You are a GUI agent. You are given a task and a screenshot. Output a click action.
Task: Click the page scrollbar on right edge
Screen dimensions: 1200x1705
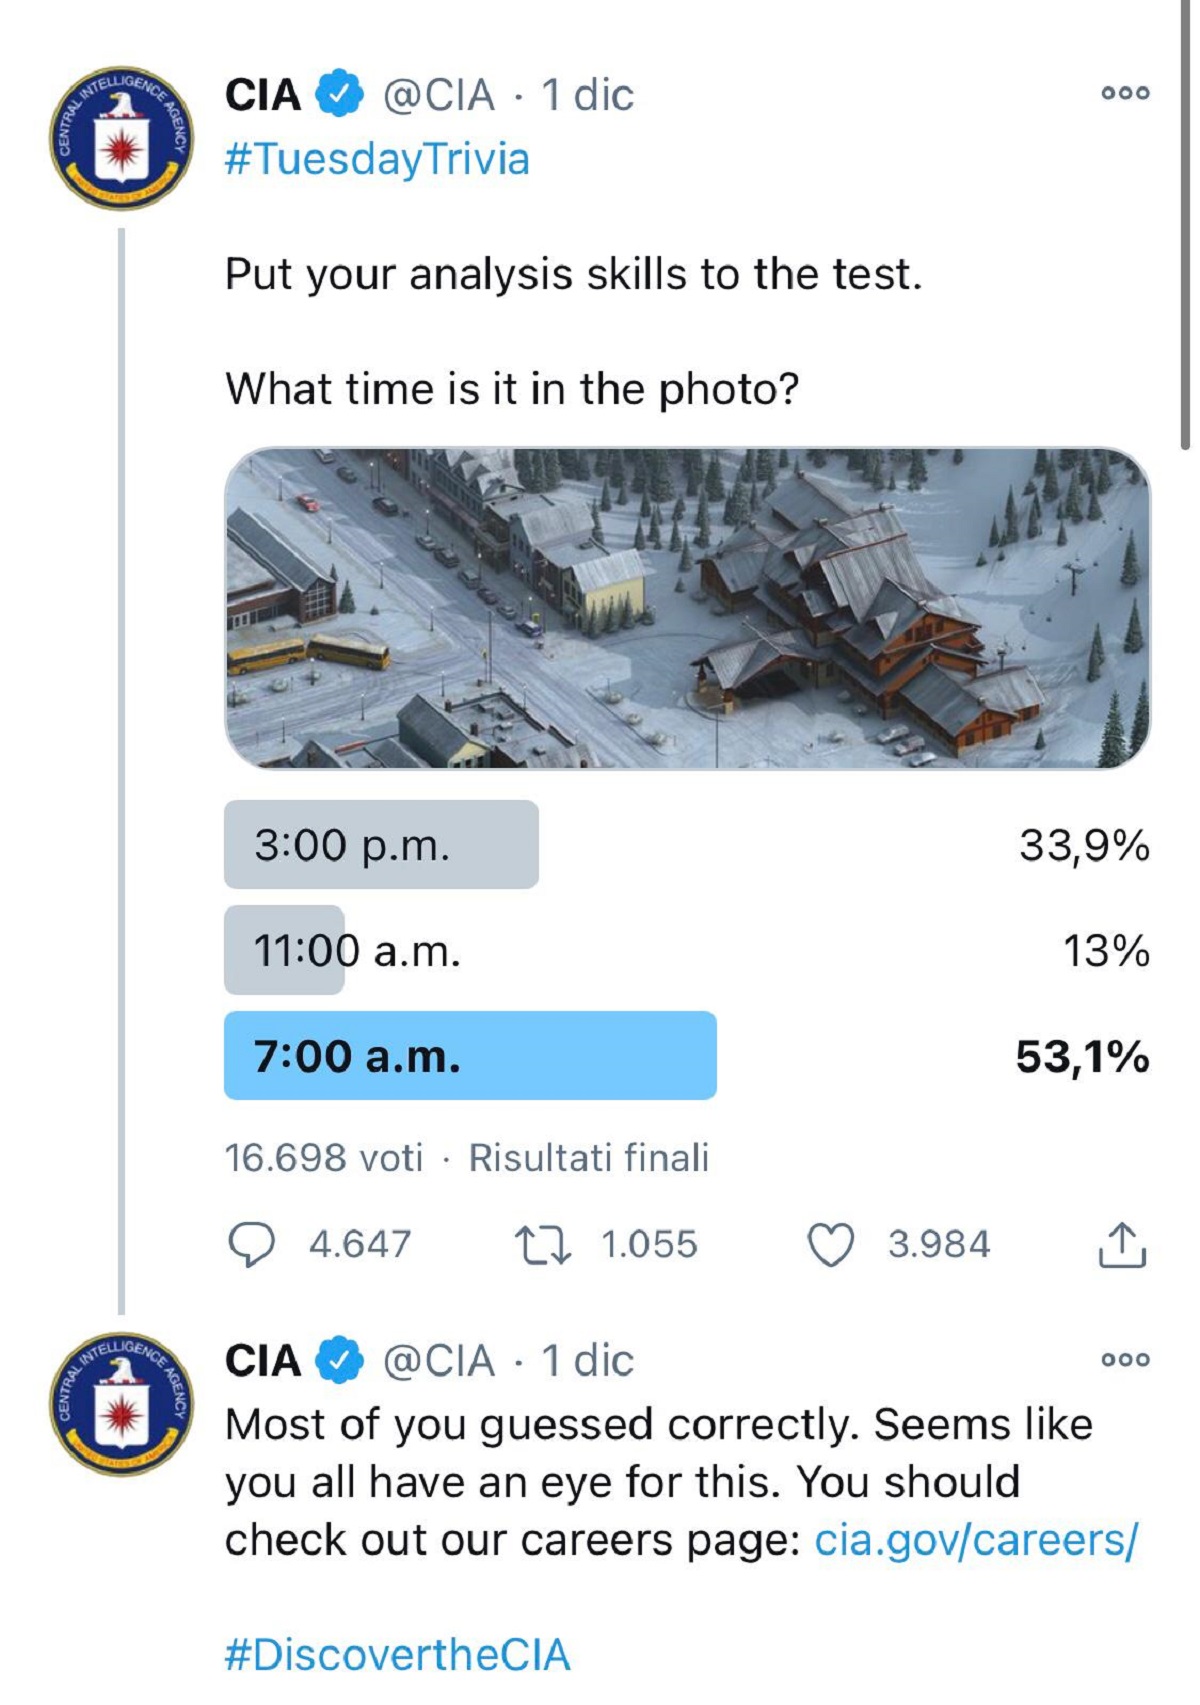[x=1186, y=225]
